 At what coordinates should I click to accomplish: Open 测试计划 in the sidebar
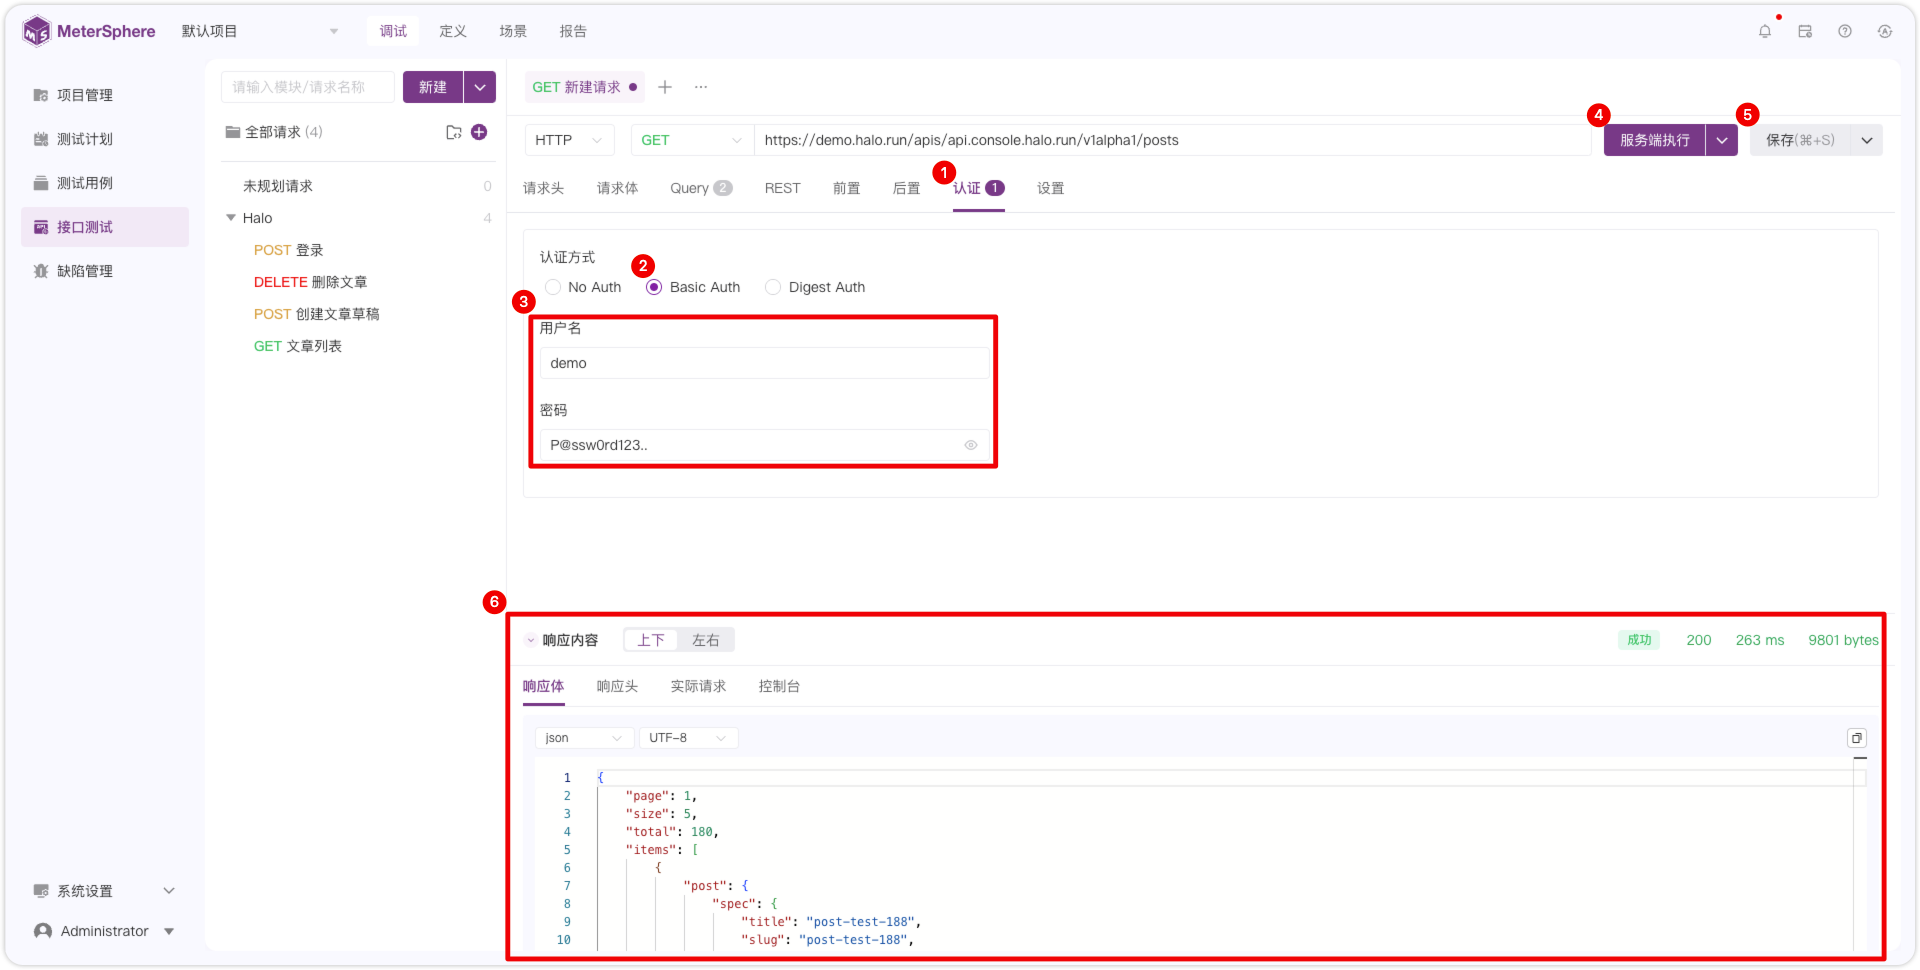click(x=104, y=139)
